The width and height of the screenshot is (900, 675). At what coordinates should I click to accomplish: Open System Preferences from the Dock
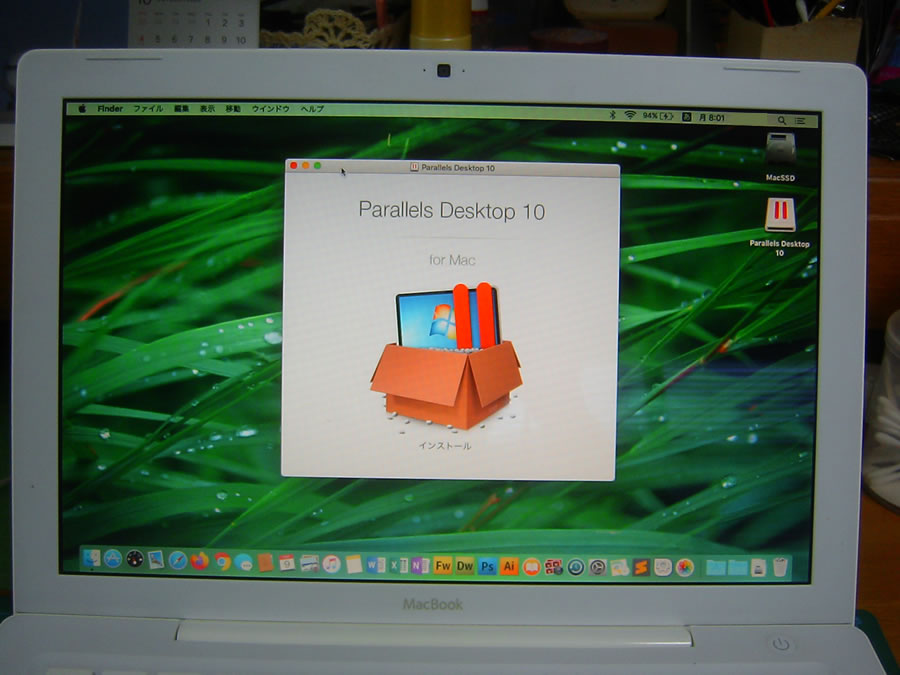[598, 568]
